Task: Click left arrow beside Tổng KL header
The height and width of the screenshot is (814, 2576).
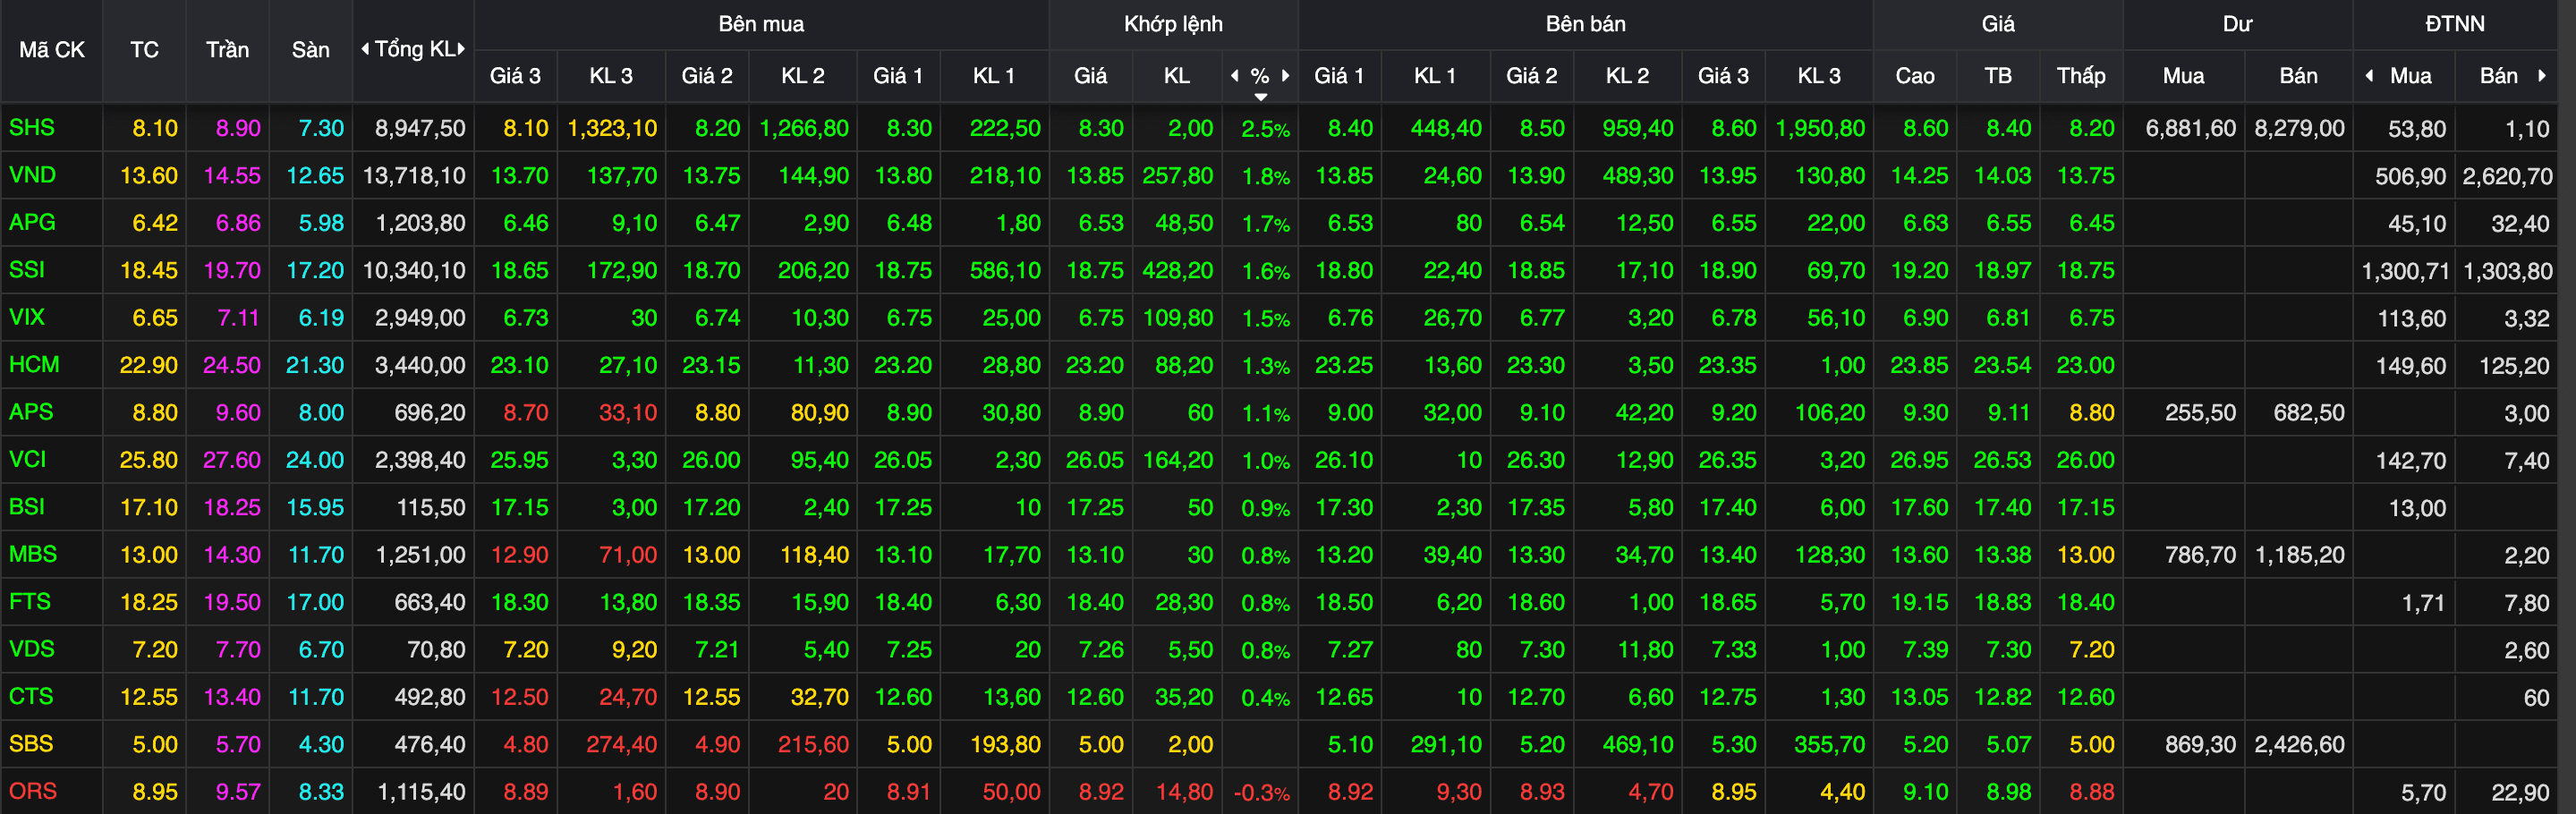Action: point(365,49)
